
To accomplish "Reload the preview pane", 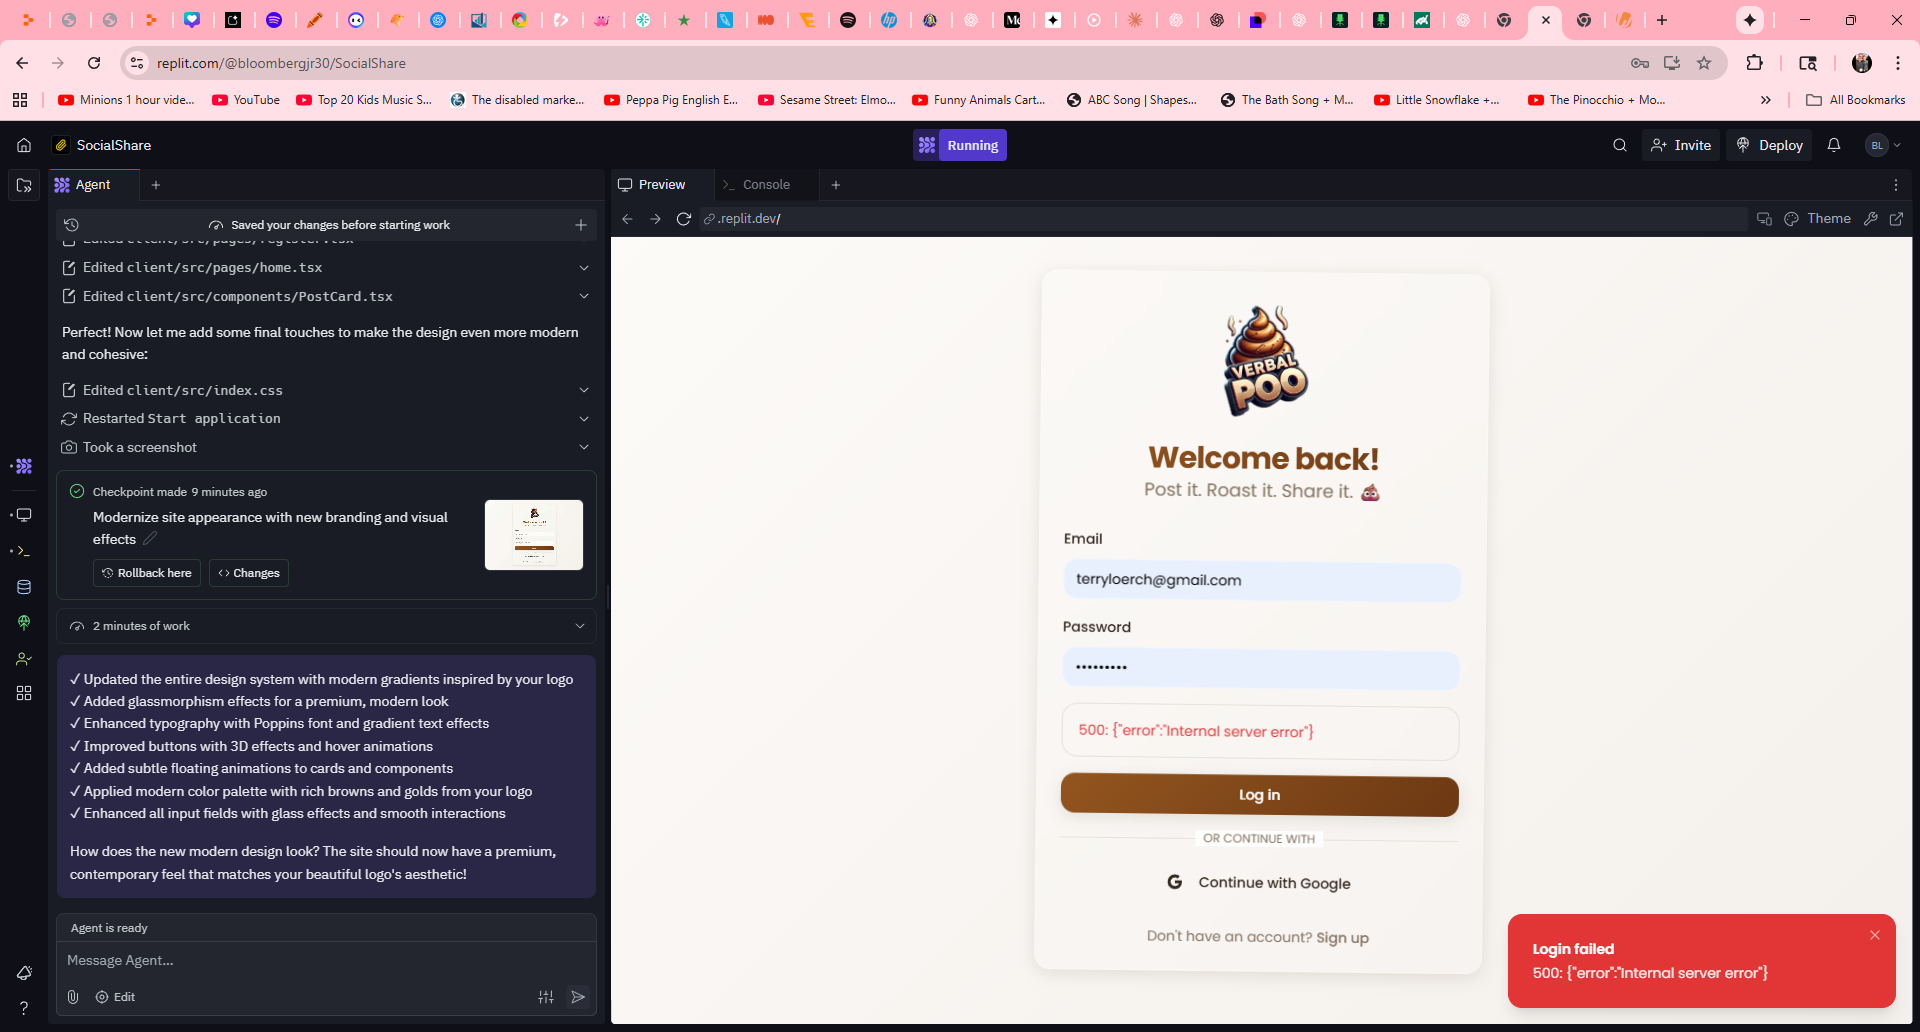I will (x=684, y=219).
